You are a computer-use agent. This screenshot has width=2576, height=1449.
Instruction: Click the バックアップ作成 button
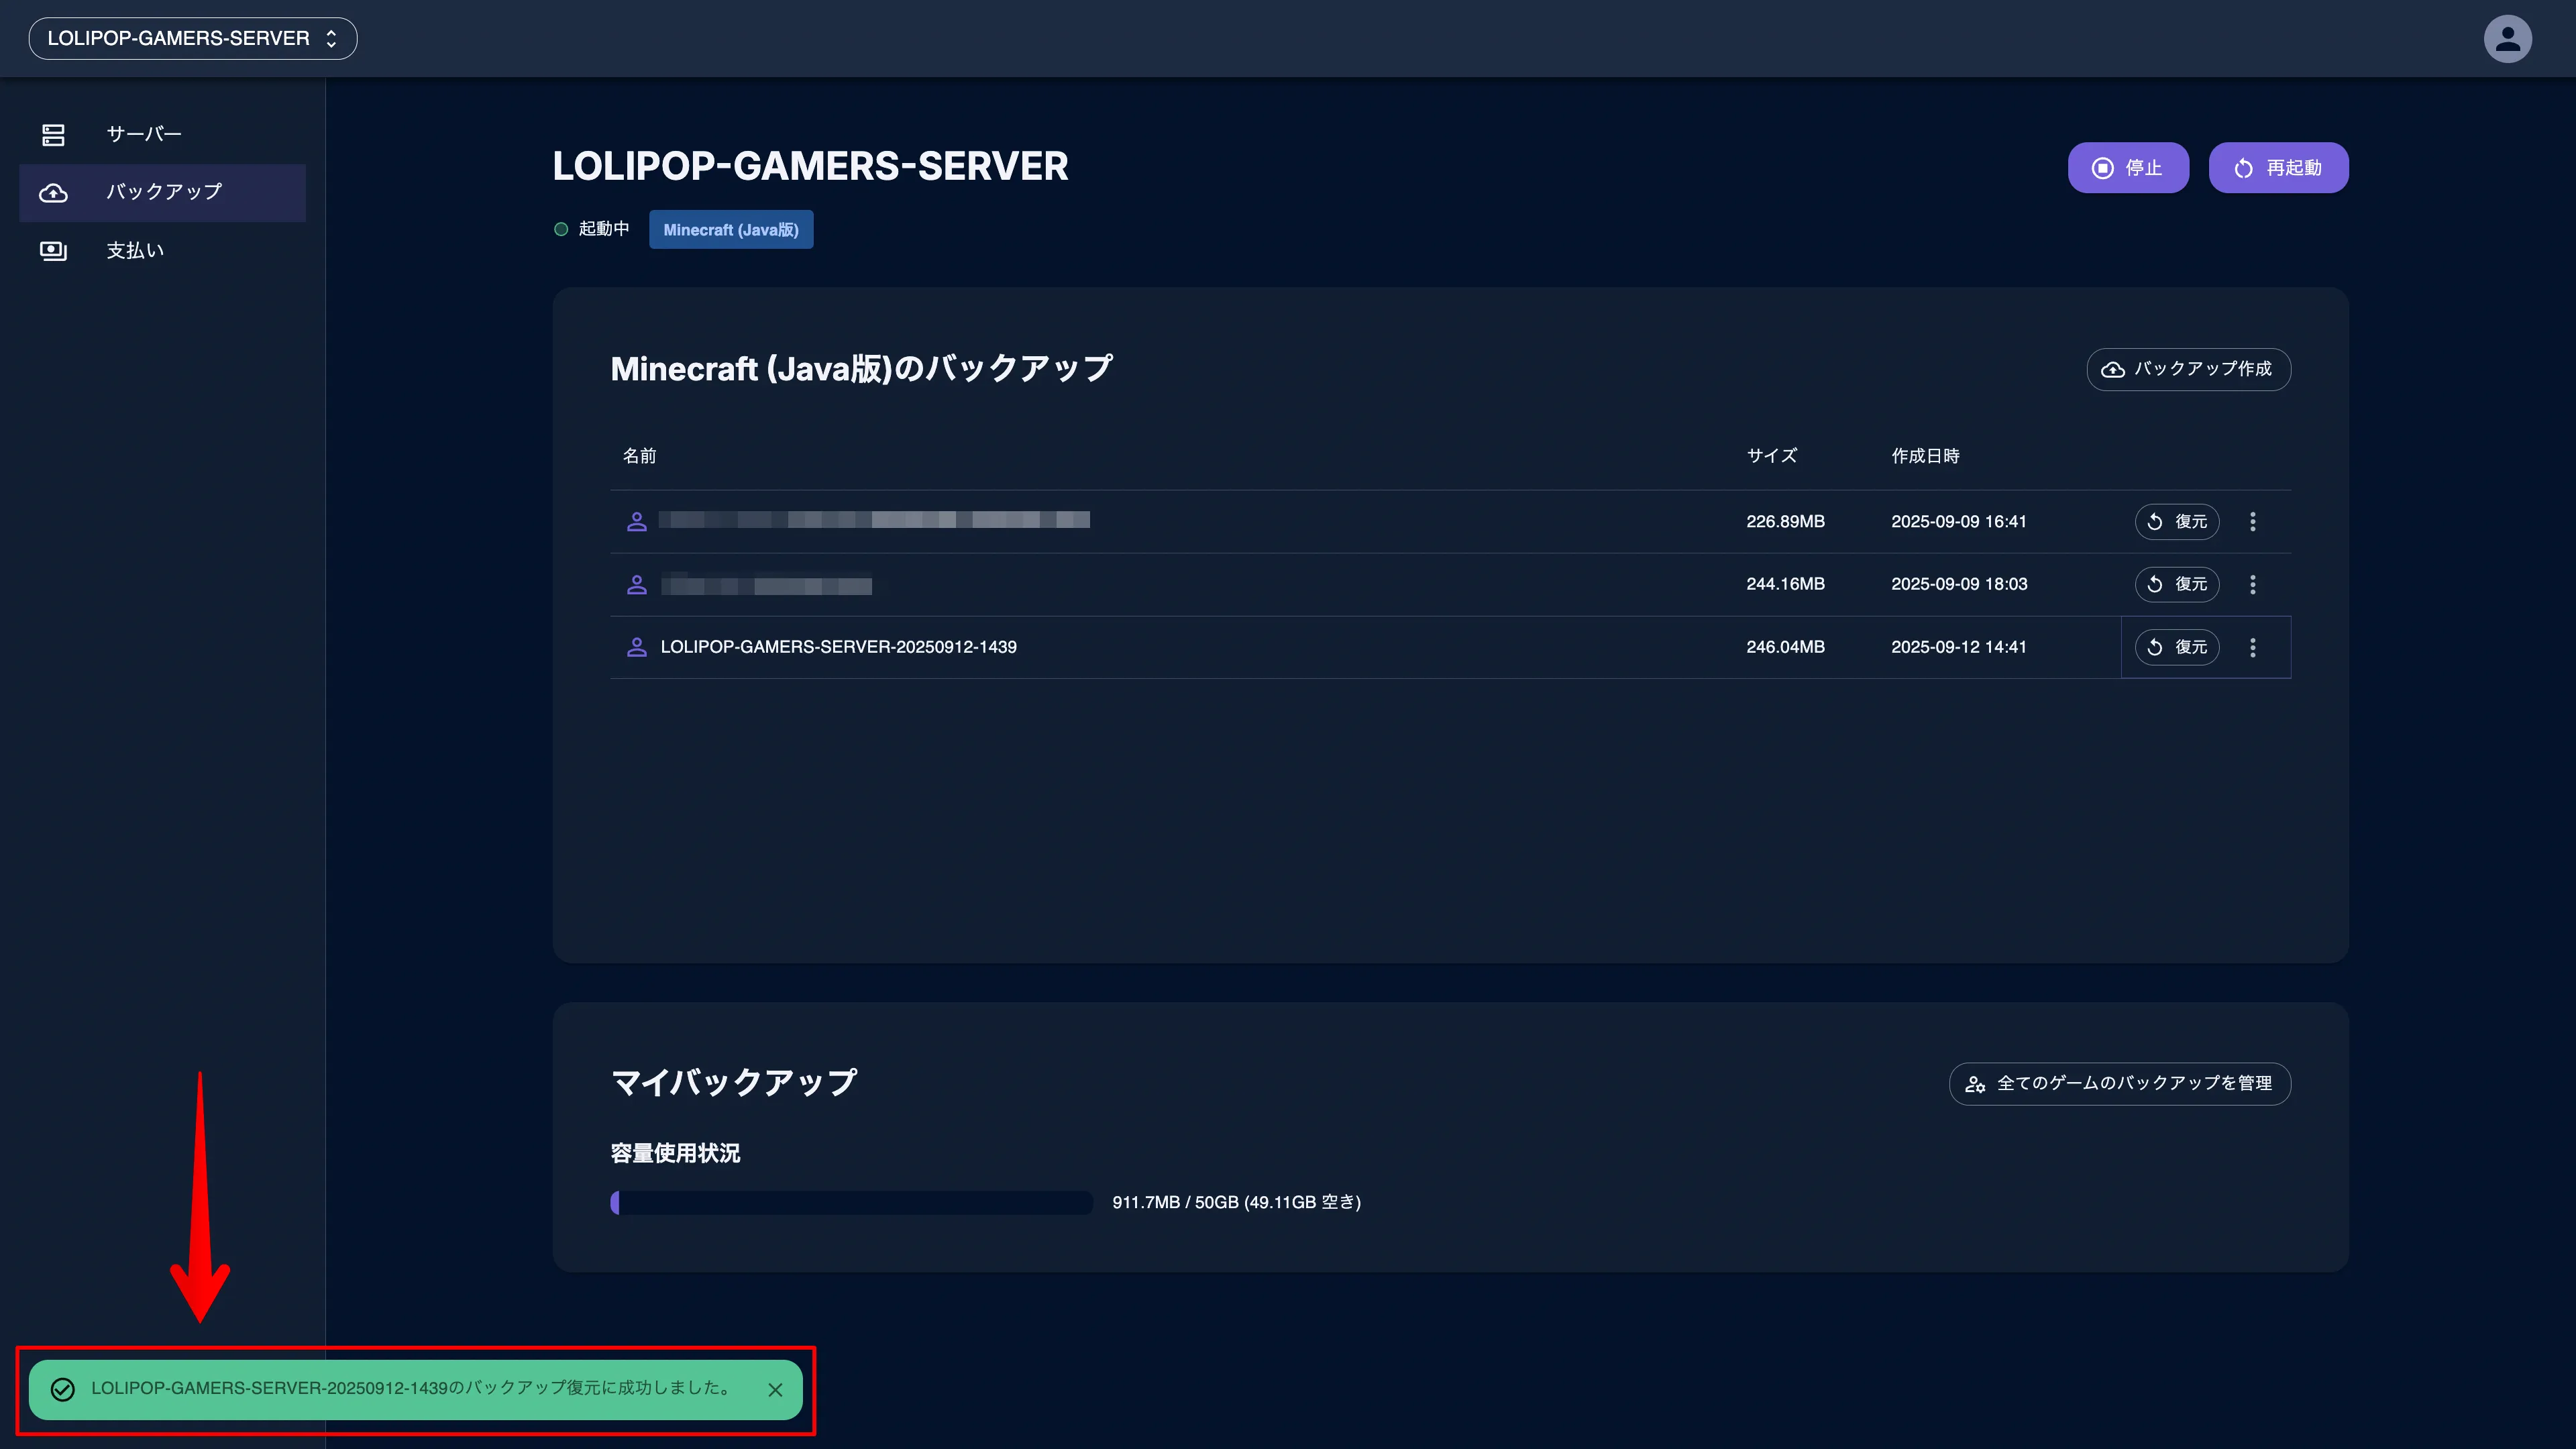(x=2188, y=369)
